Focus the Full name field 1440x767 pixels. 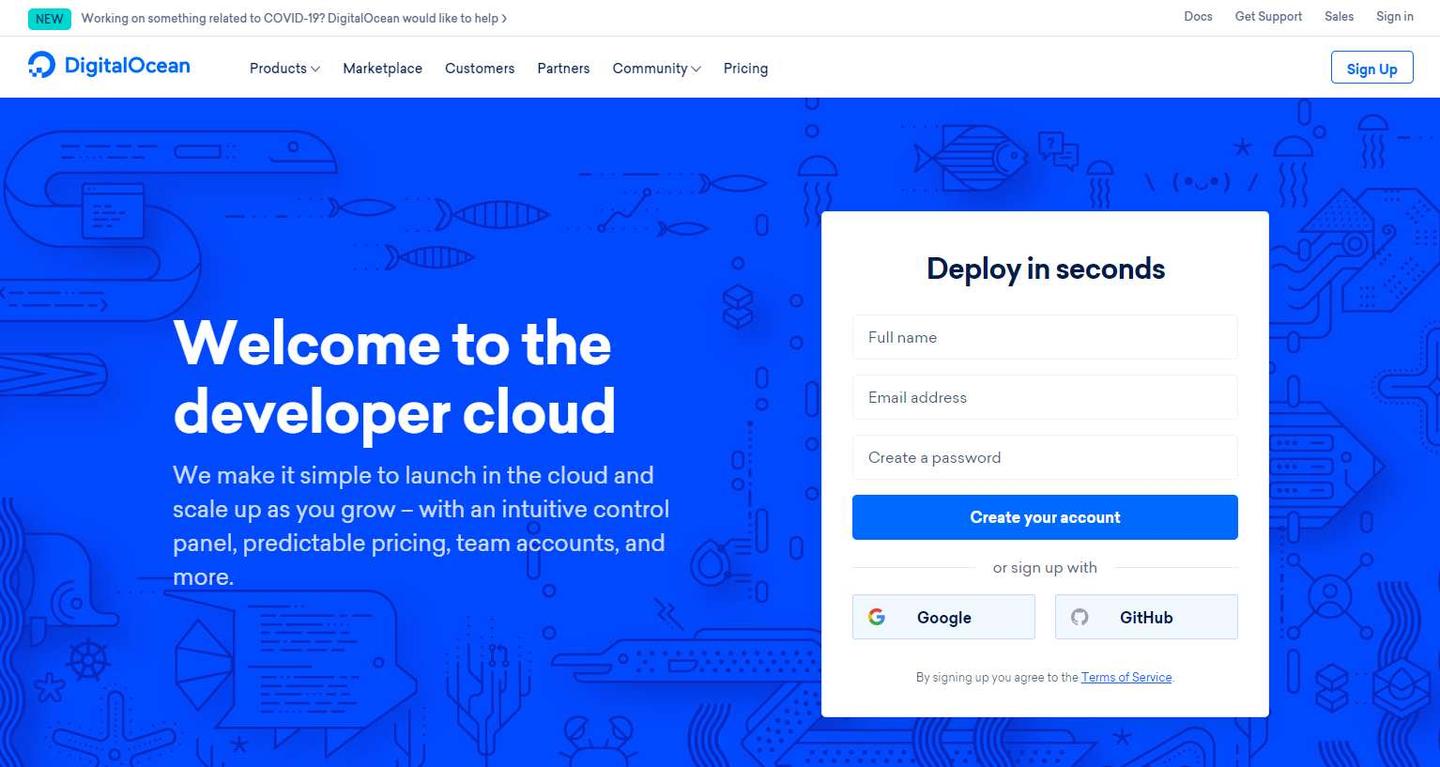(x=1045, y=337)
